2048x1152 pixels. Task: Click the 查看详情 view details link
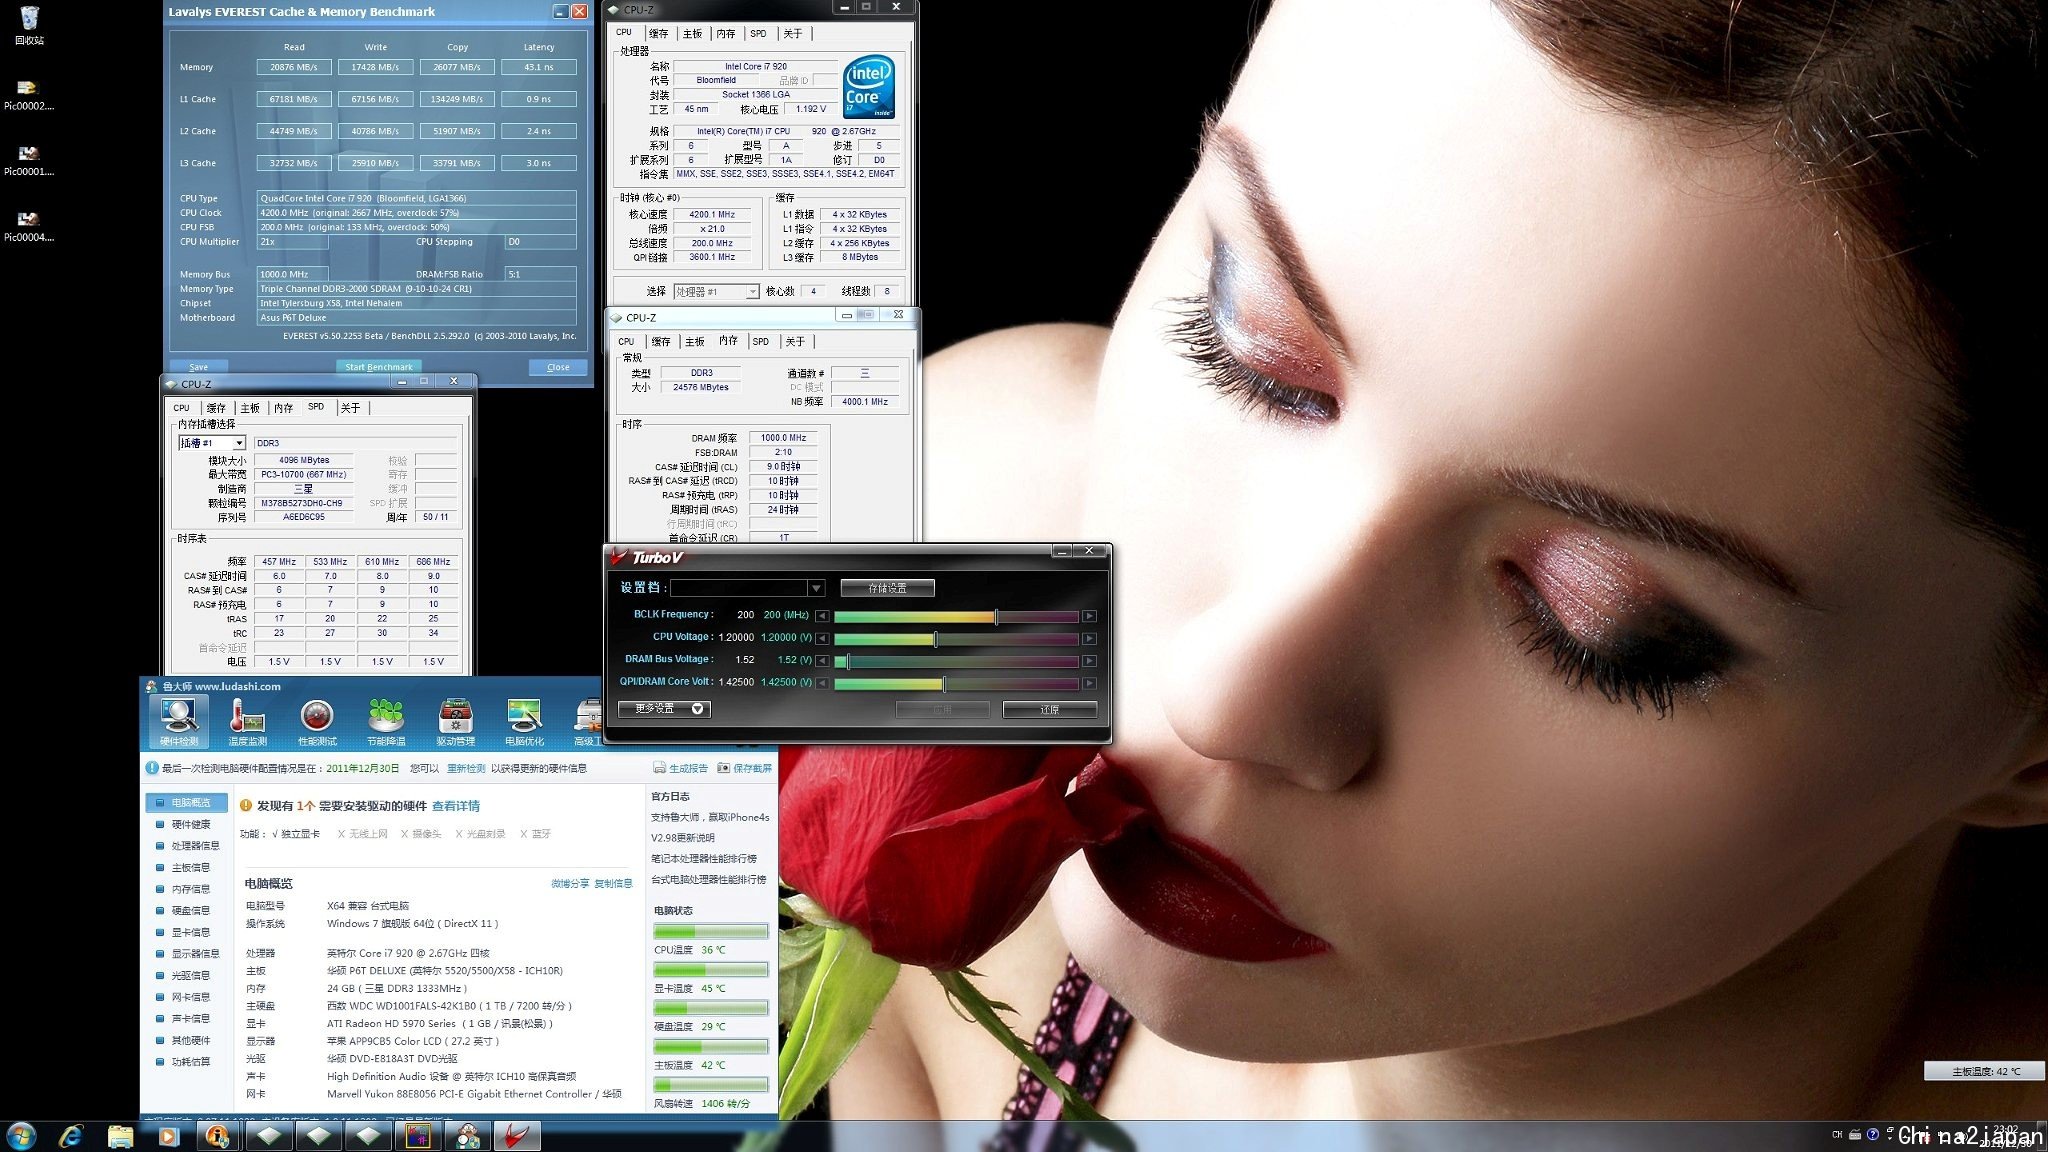[x=456, y=806]
